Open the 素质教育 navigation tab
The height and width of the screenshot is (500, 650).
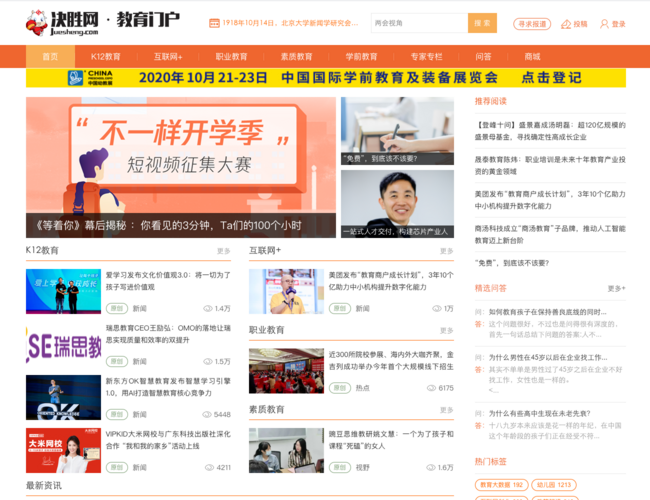click(x=296, y=56)
